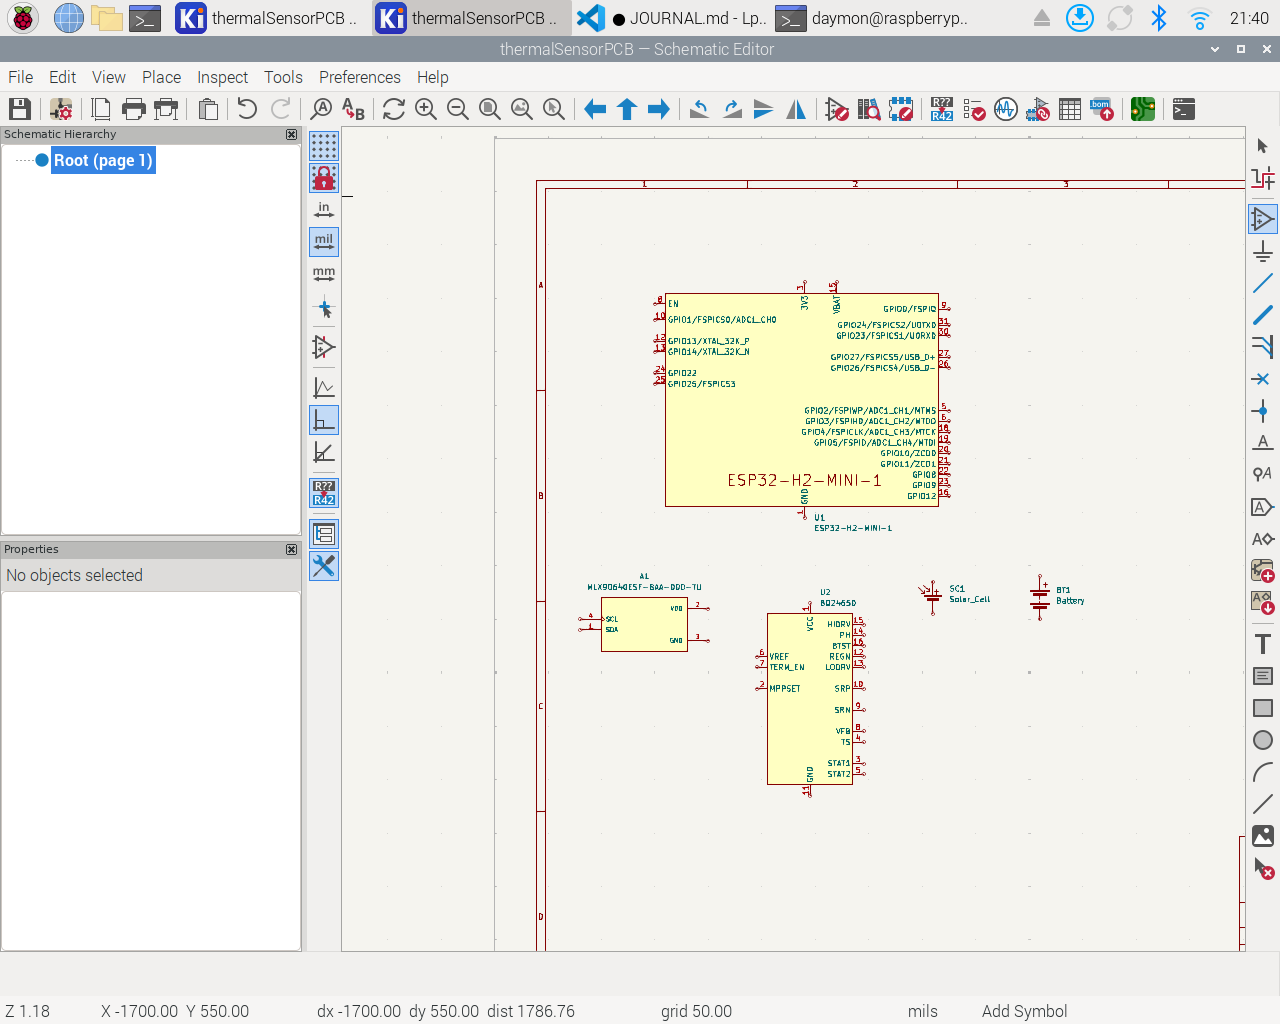Zoom to fit objects
The width and height of the screenshot is (1280, 1024).
(x=522, y=109)
